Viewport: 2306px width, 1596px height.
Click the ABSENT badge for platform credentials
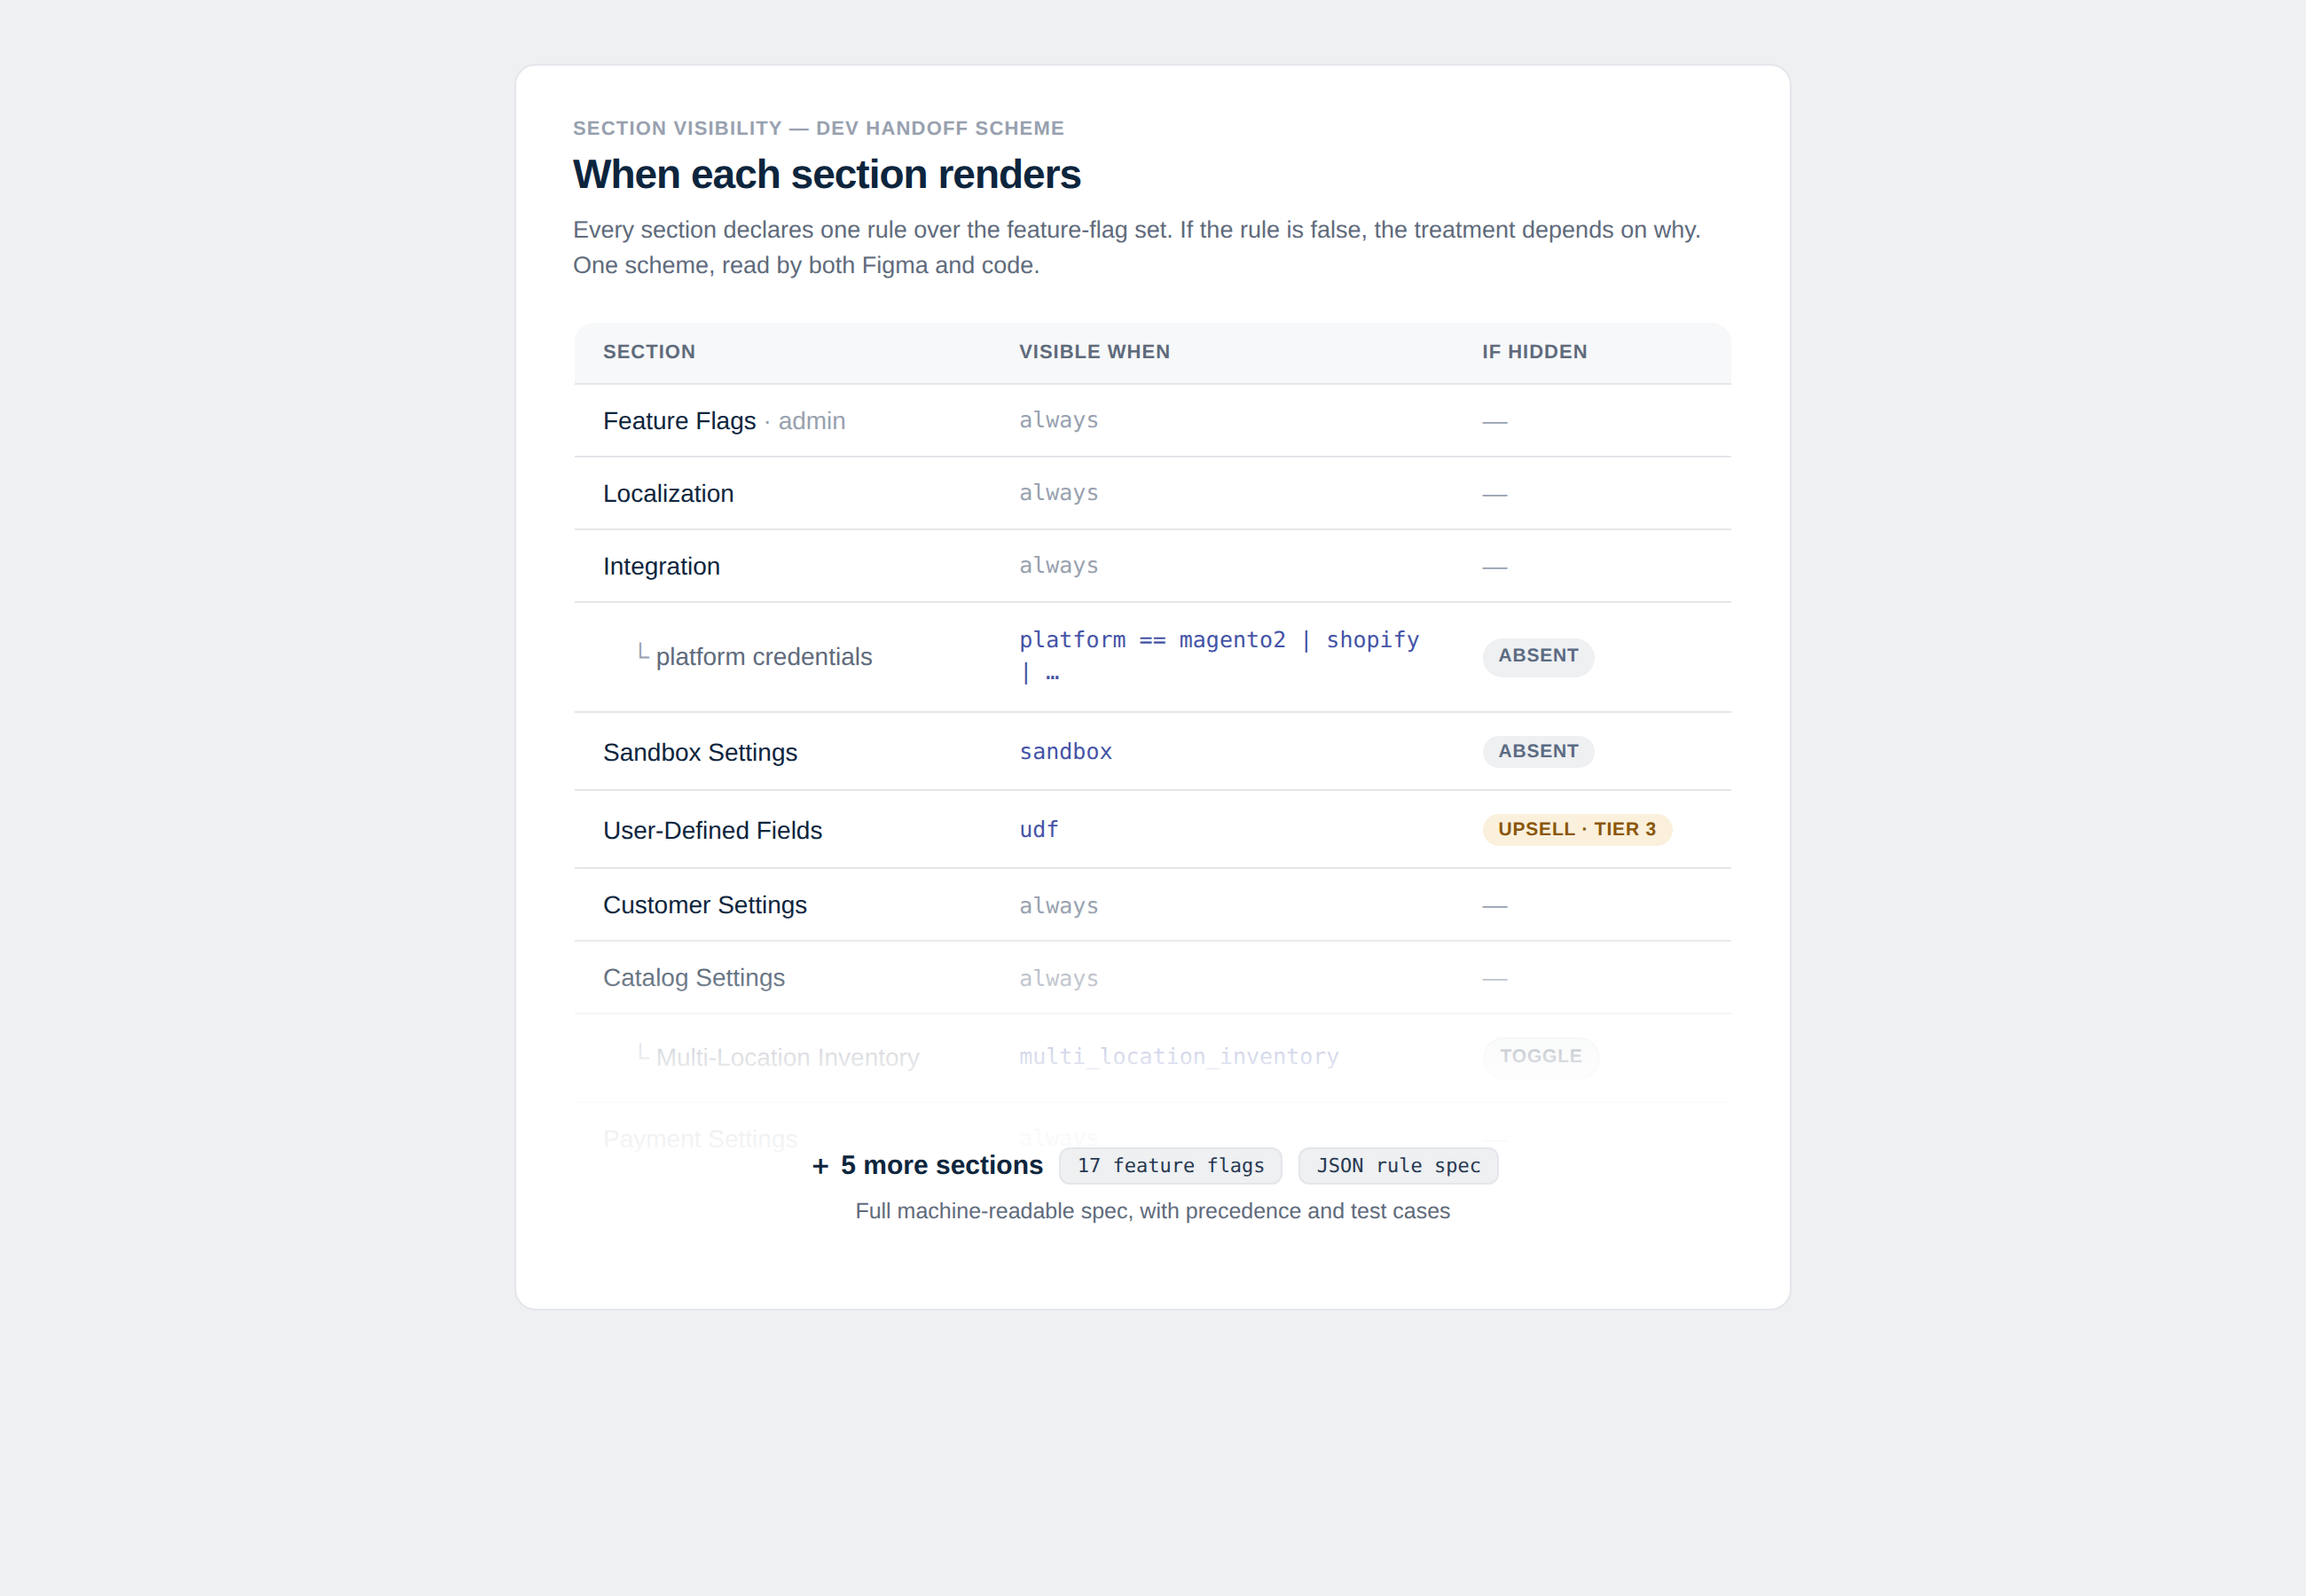tap(1538, 657)
